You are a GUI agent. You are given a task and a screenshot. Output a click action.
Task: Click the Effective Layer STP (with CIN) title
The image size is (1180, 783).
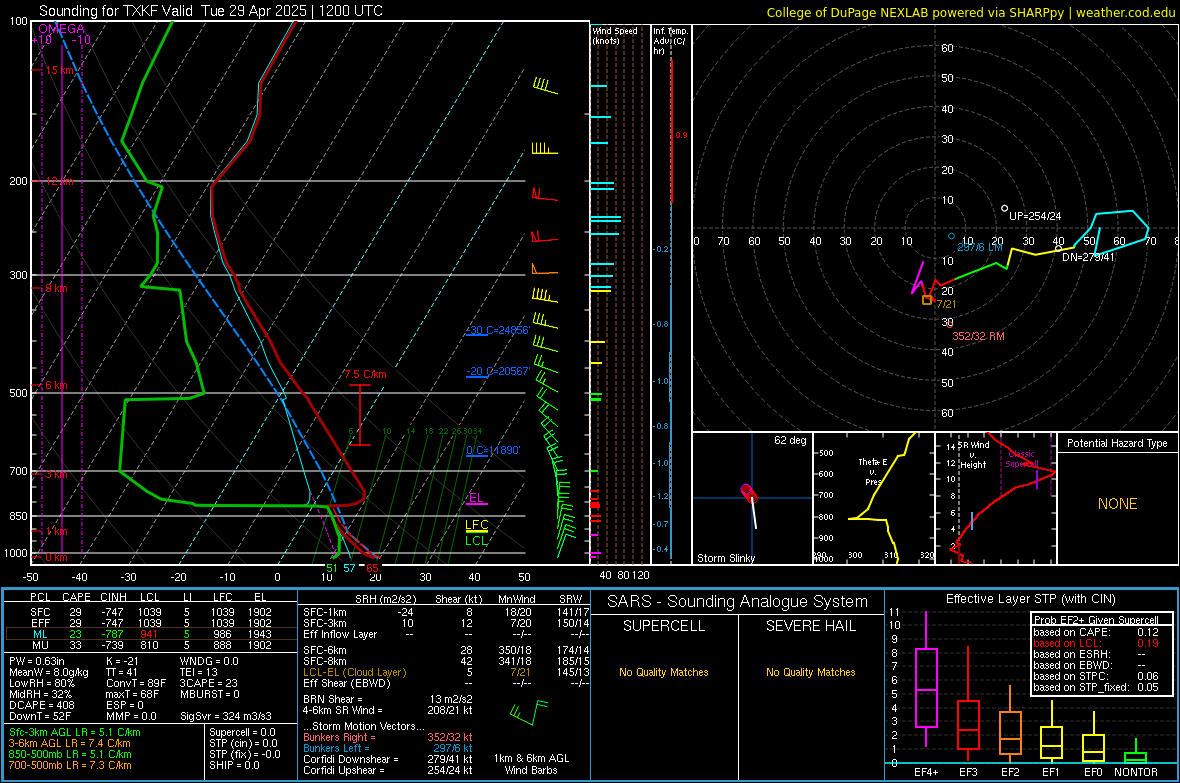pos(1030,599)
